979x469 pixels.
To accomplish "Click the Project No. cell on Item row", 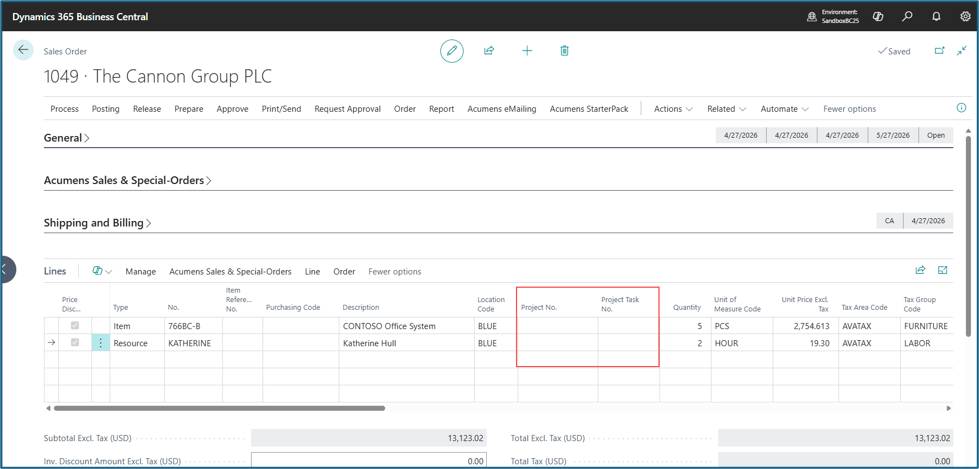I will click(558, 326).
